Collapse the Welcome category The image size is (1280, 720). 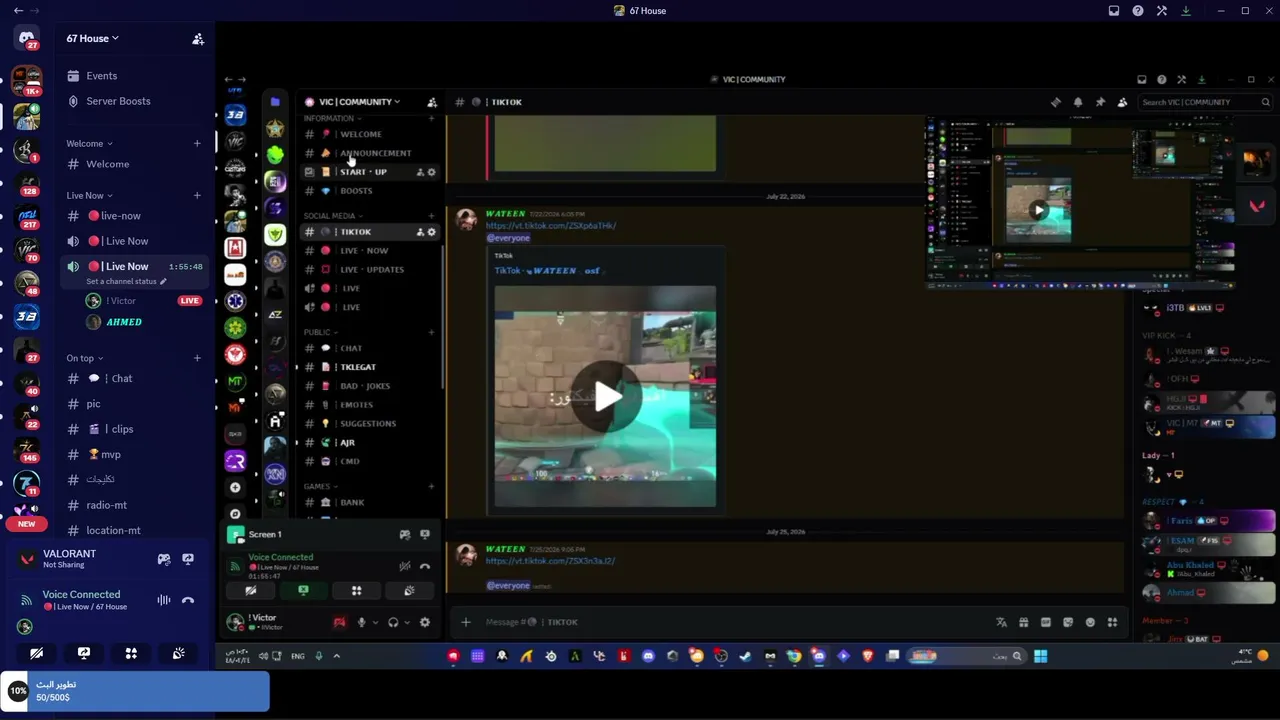89,144
